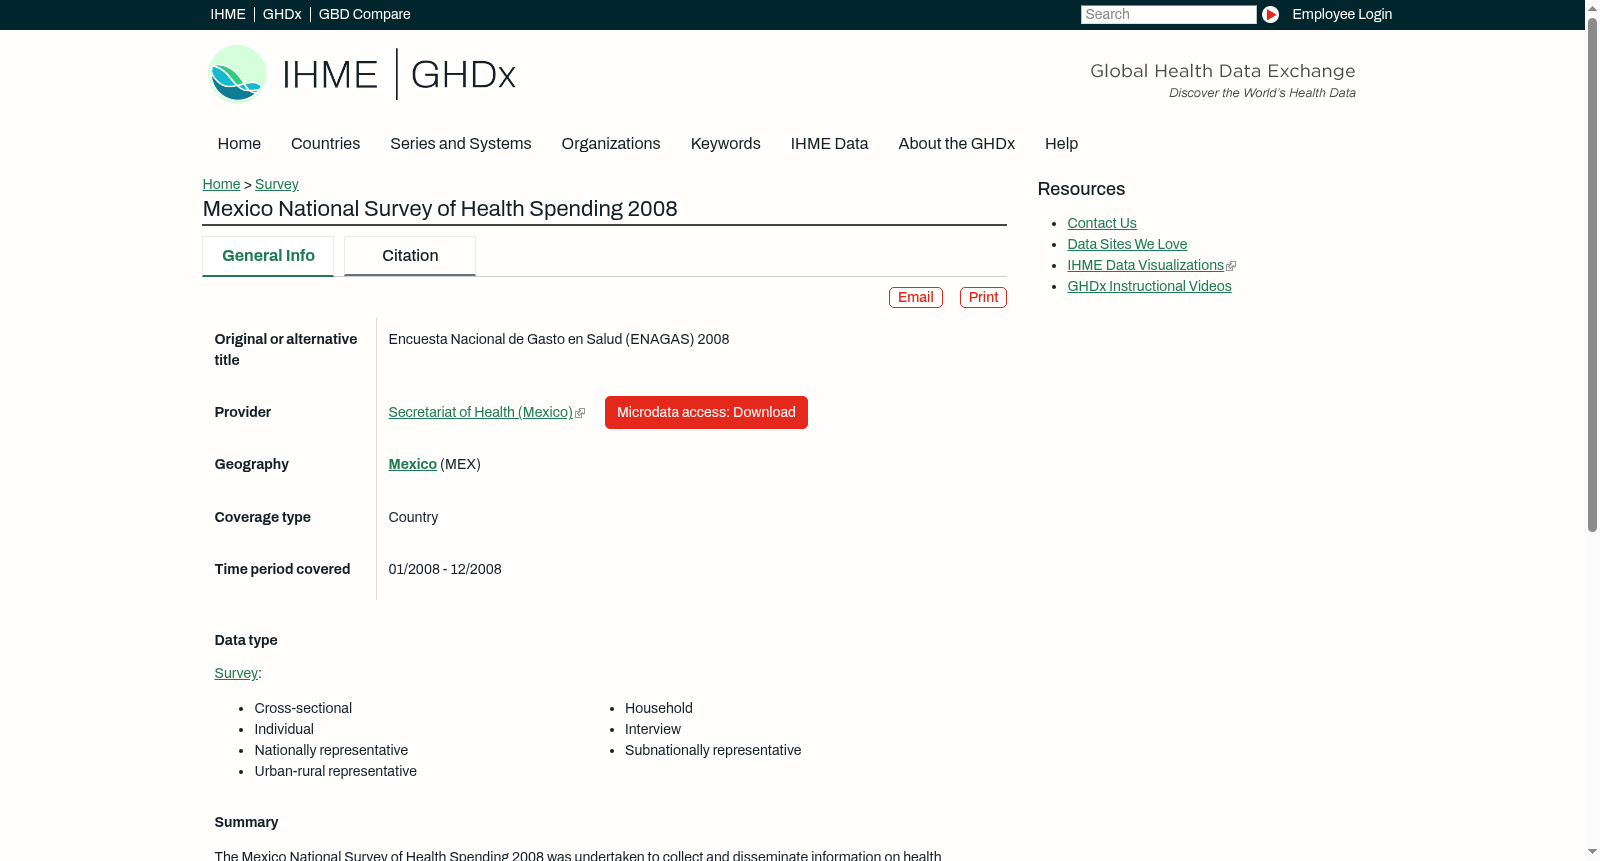Image resolution: width=1600 pixels, height=861 pixels.
Task: Click the red search submit arrow icon
Action: coord(1270,14)
